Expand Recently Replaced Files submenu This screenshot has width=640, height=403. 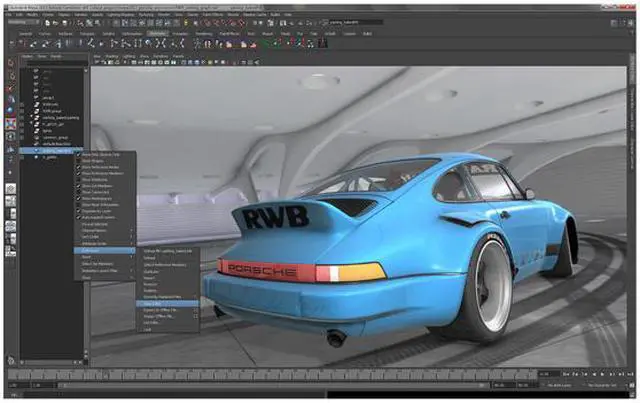coord(167,297)
